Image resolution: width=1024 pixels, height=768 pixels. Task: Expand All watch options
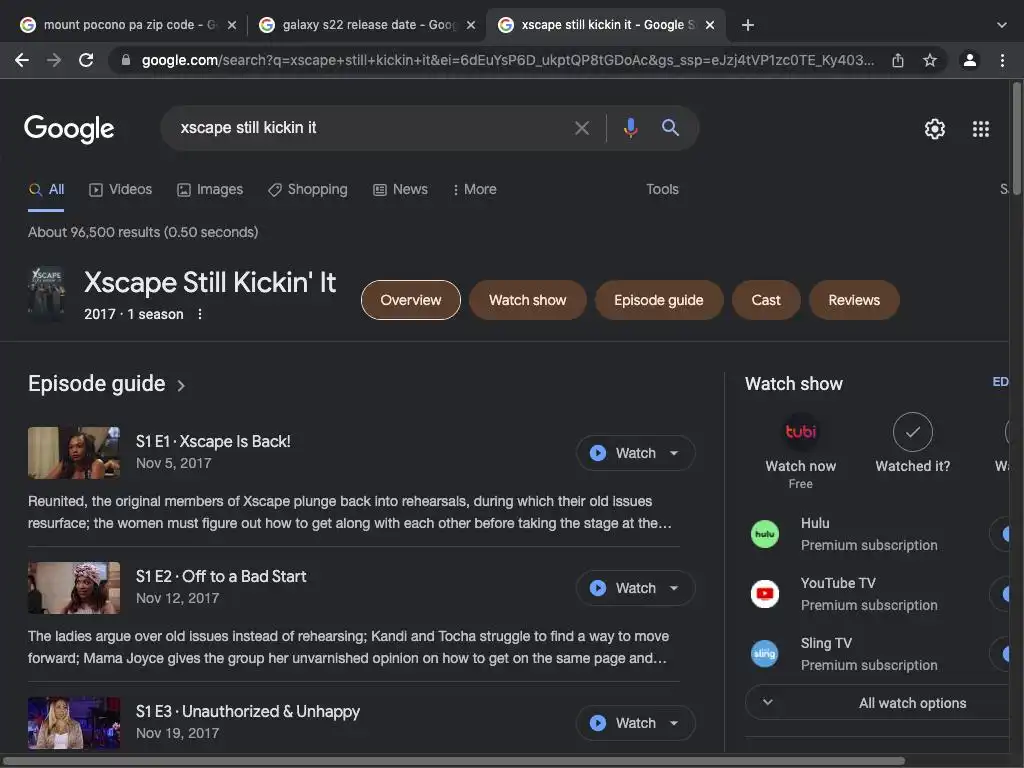877,703
